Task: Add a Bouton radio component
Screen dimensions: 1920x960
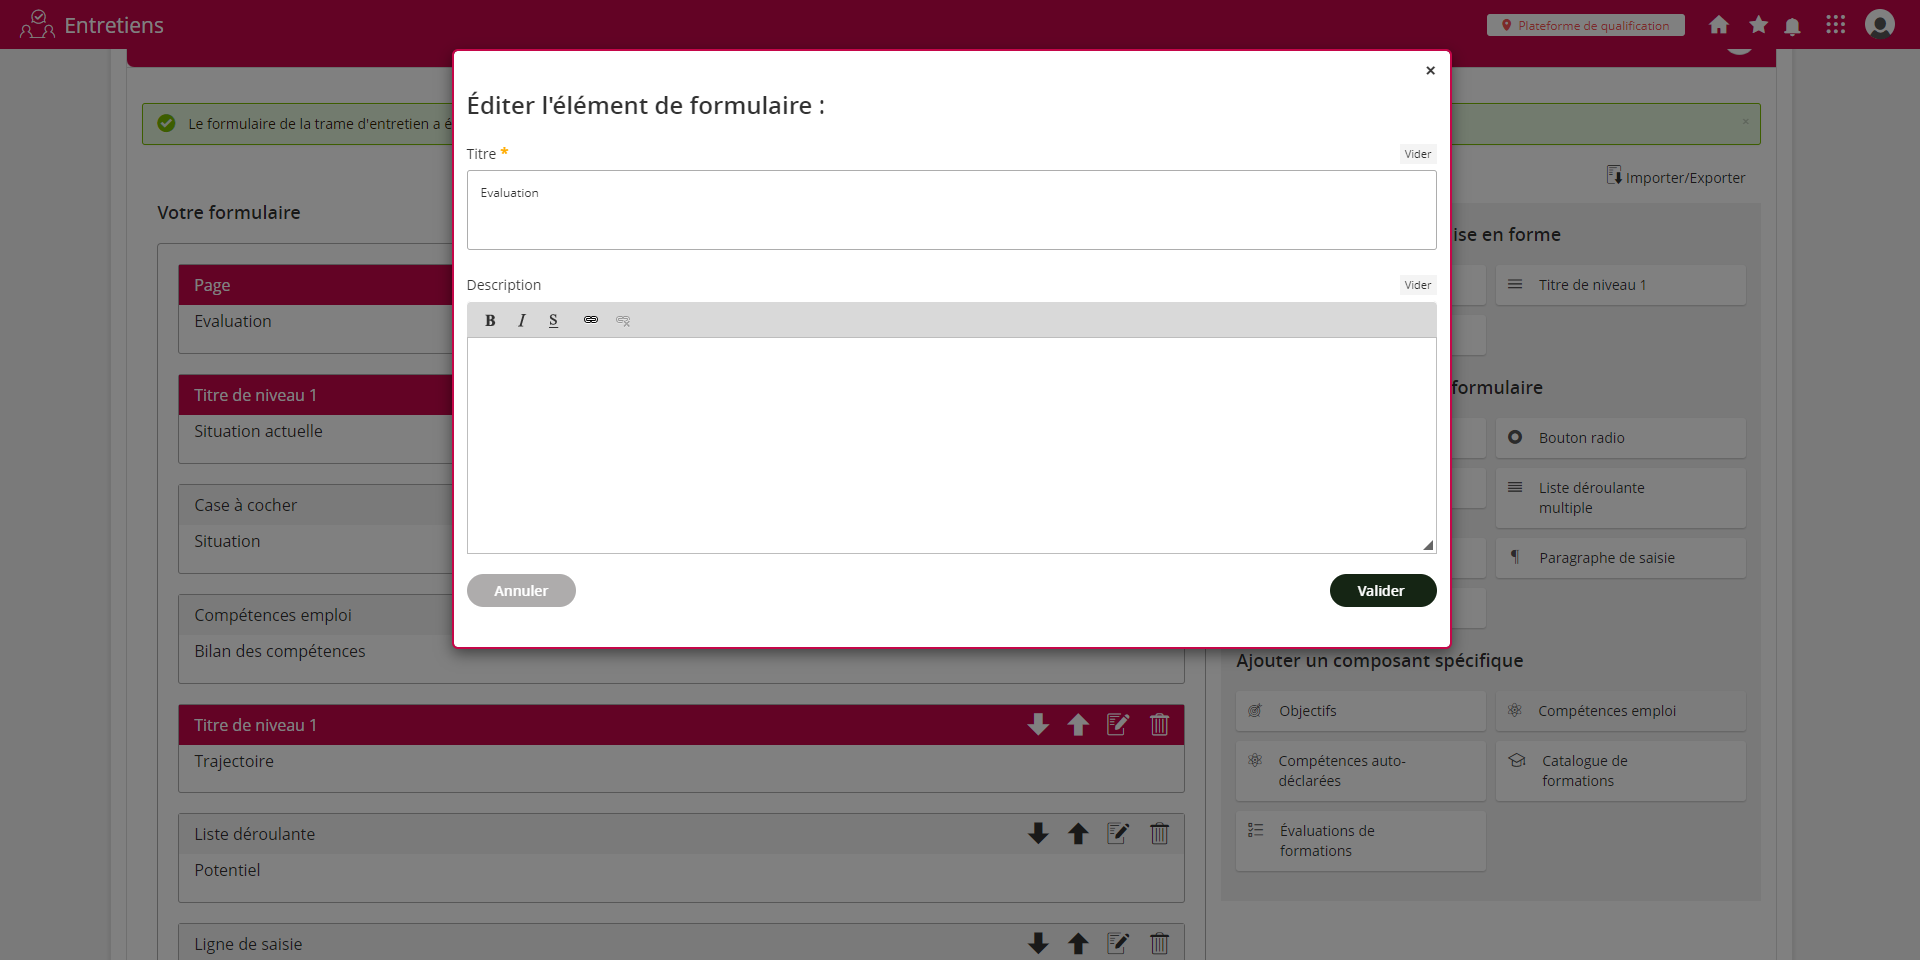Action: (x=1620, y=438)
